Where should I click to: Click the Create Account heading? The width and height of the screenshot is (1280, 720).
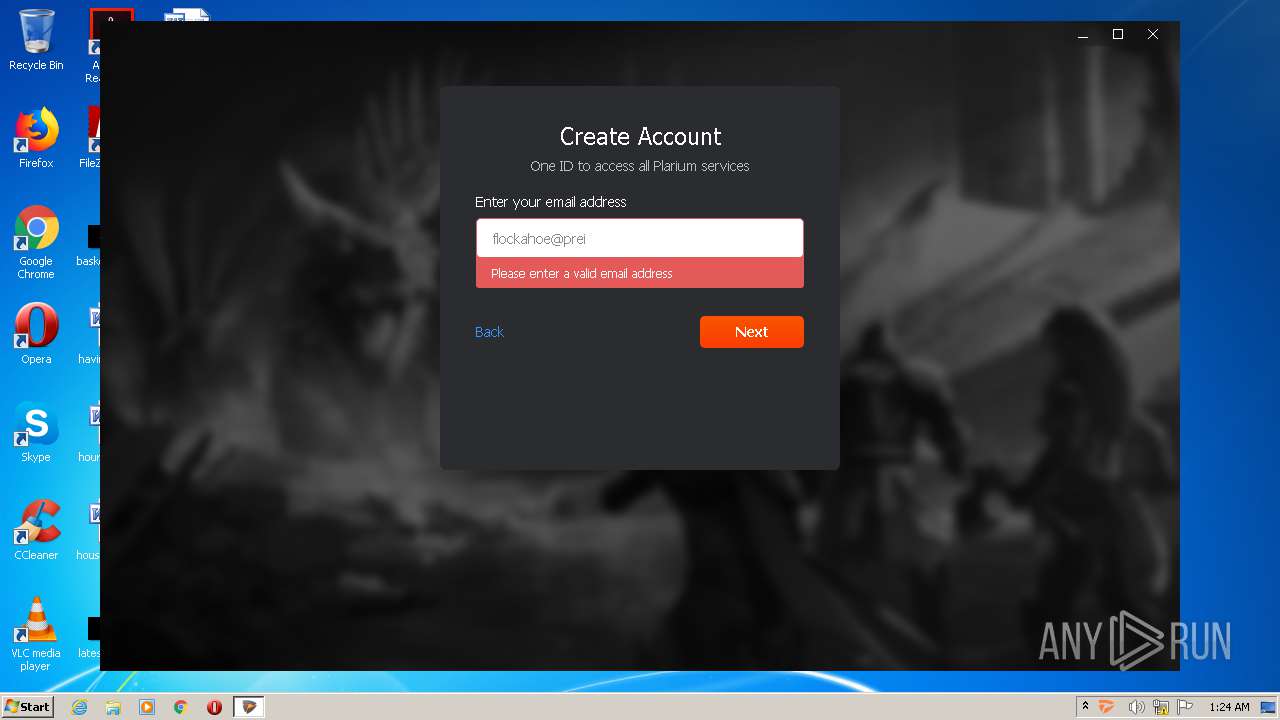point(640,136)
